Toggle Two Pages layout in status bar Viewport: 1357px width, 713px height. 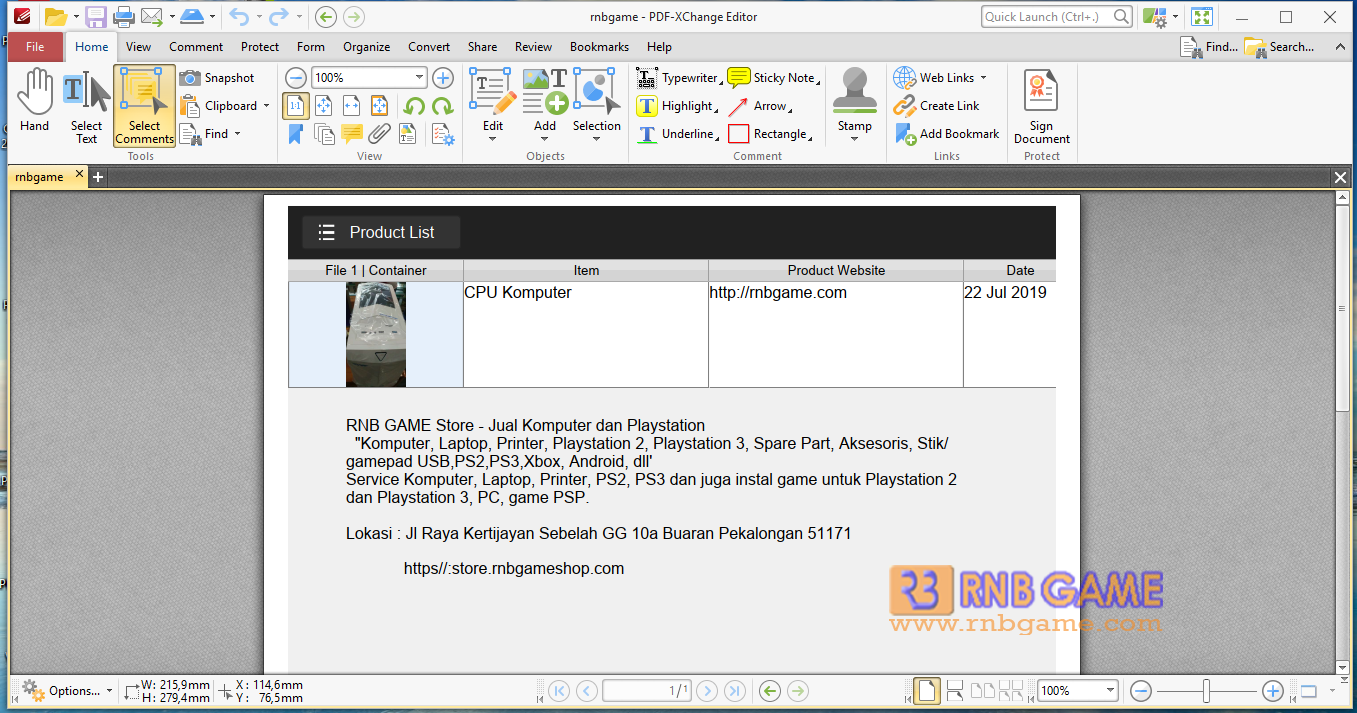pos(983,691)
